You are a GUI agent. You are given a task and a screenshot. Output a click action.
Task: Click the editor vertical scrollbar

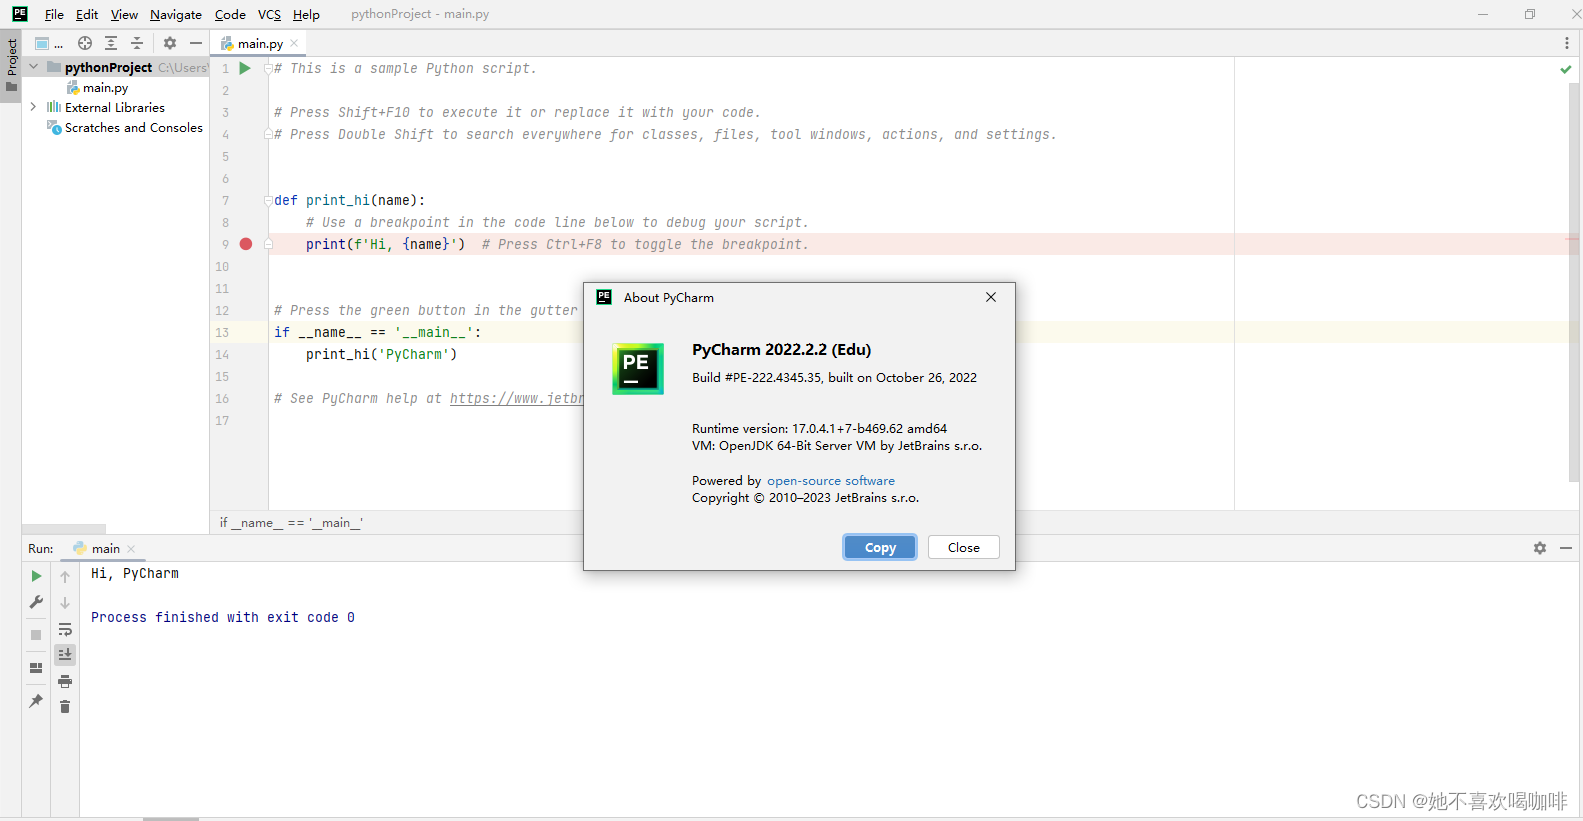(x=1574, y=280)
